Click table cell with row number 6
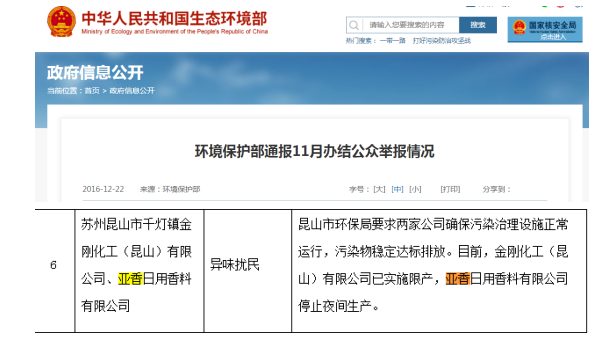Viewport: 602px width, 360px height. (x=55, y=271)
